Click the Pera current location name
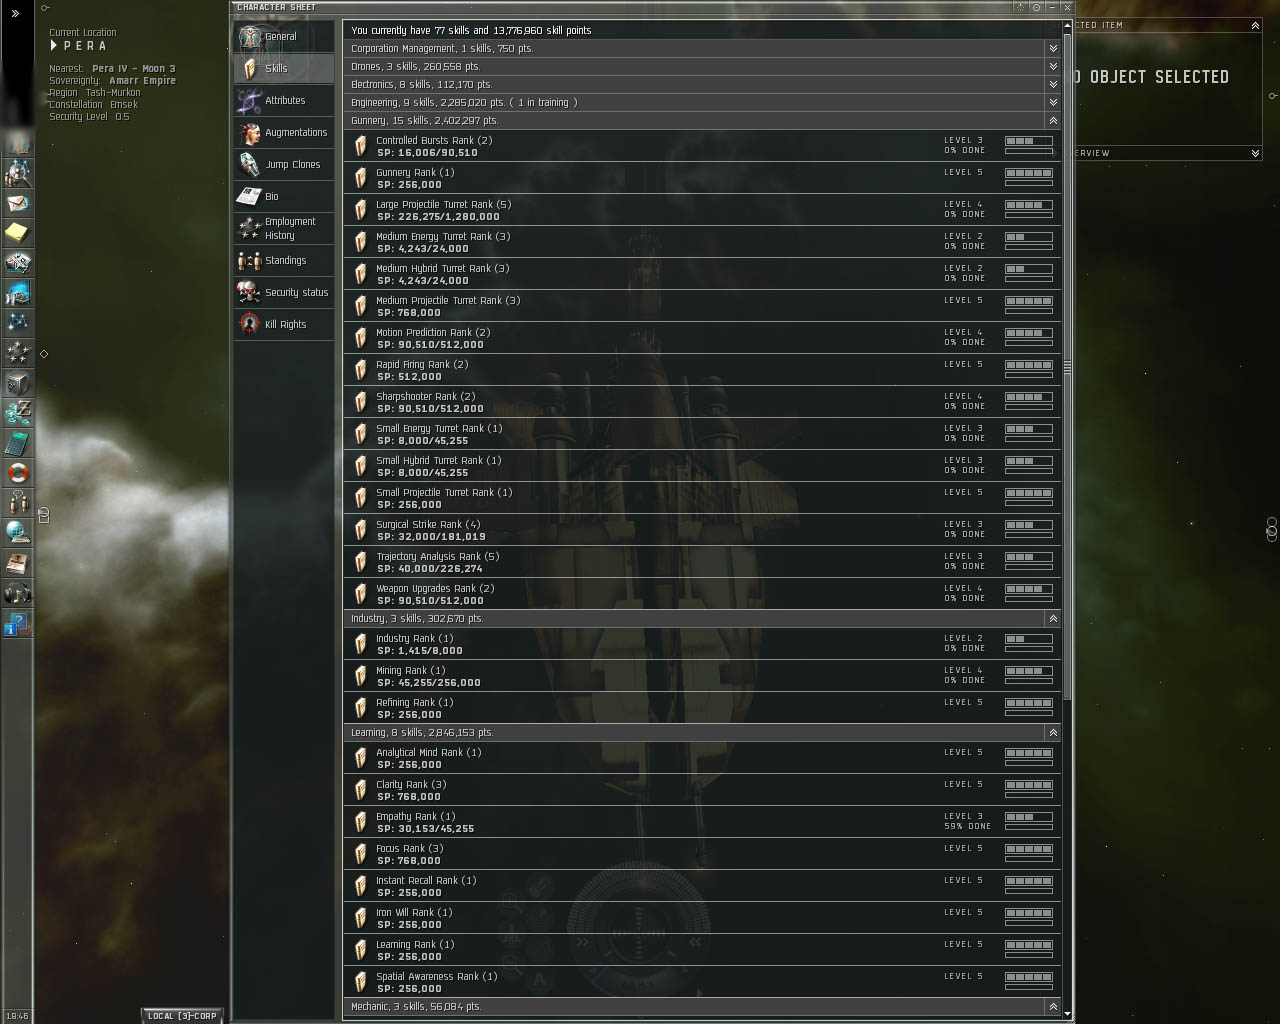The image size is (1280, 1024). pos(85,46)
